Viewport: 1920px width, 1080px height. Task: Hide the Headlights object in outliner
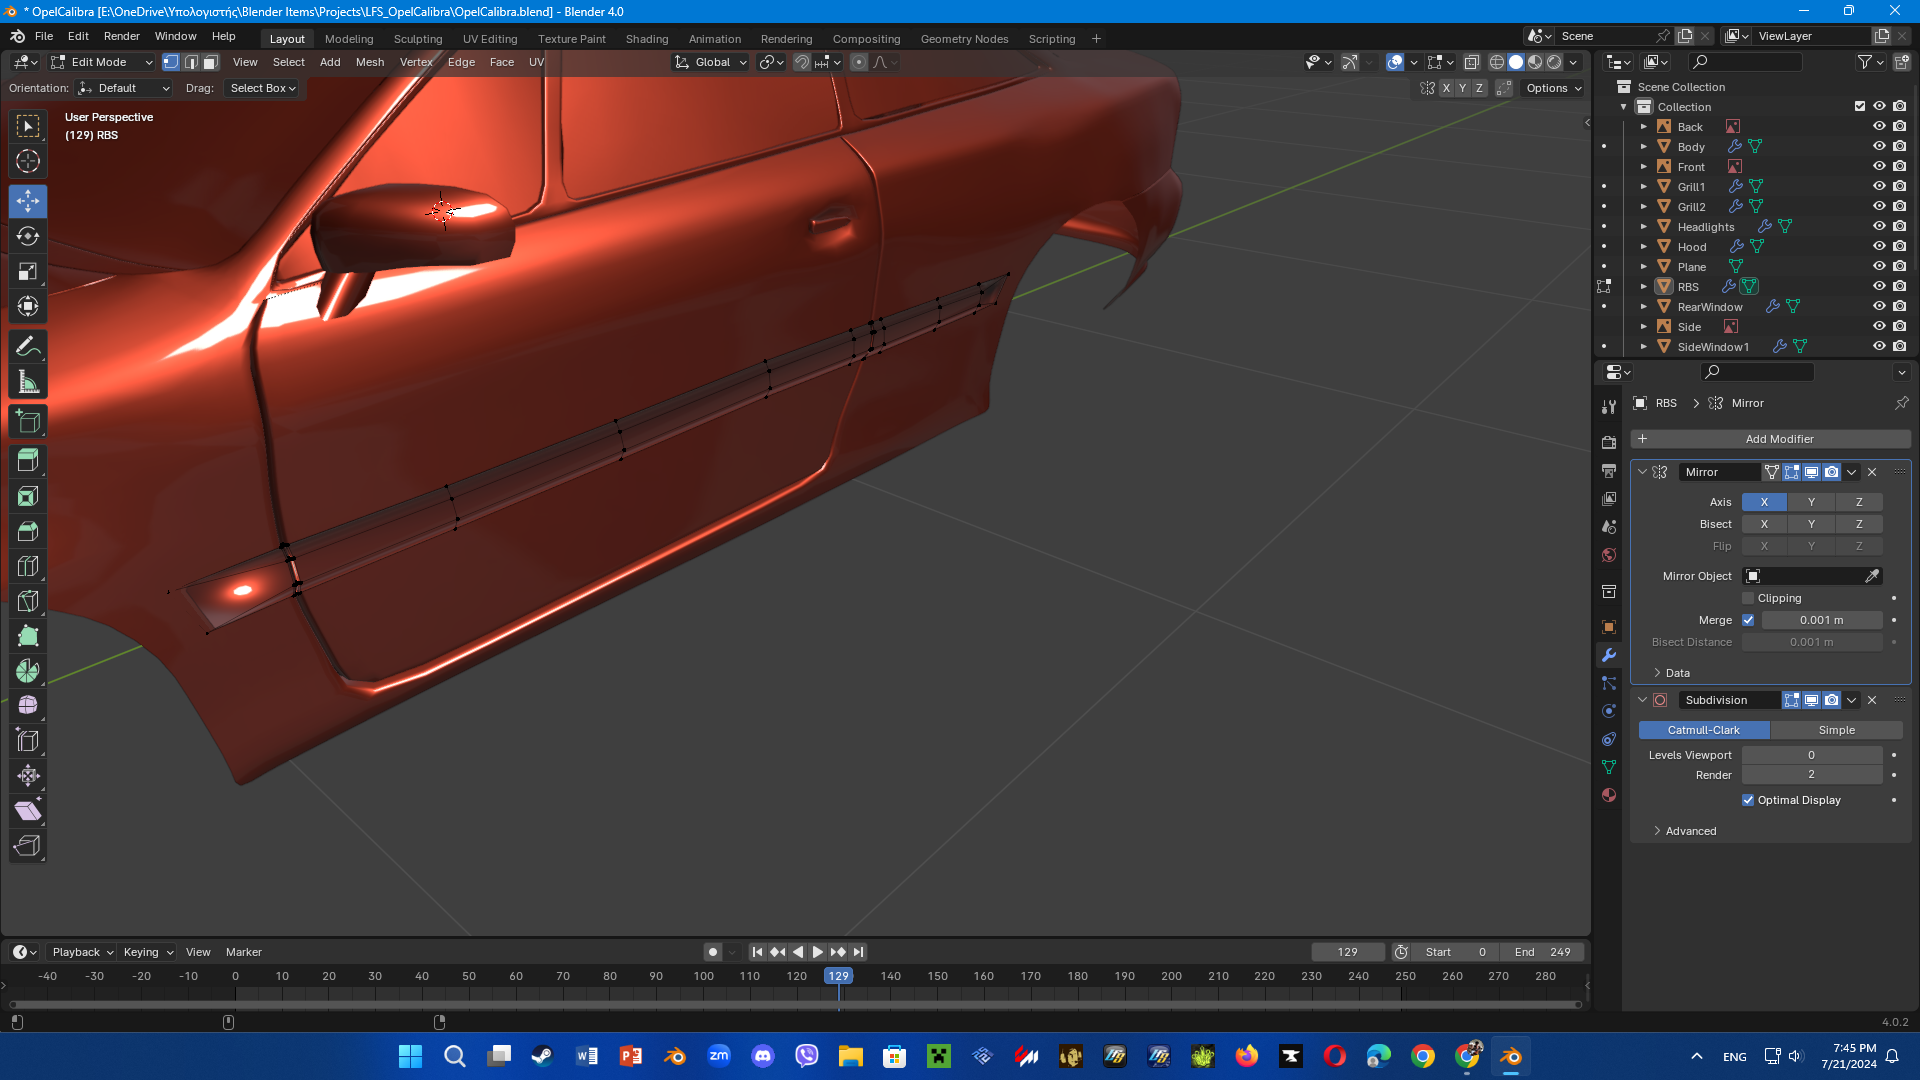(1879, 227)
